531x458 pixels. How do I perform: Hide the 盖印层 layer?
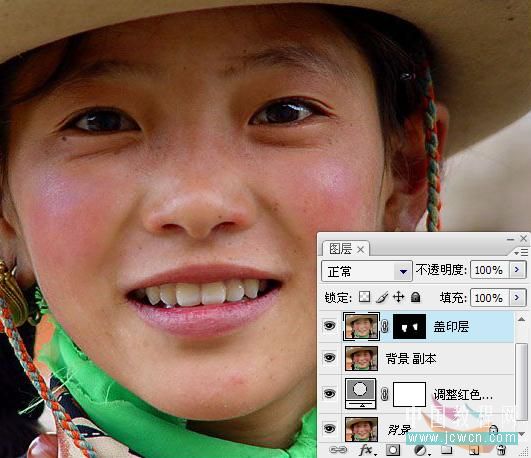(330, 326)
